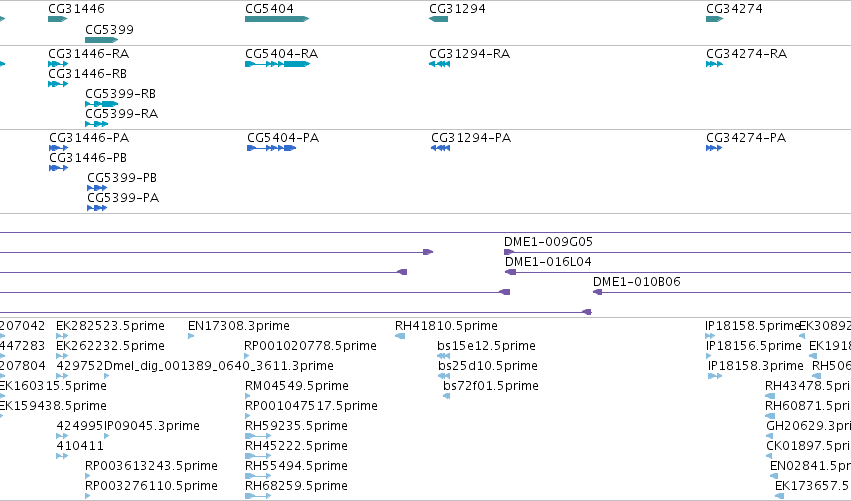Click the EK282523.5prime EST label
This screenshot has width=851, height=501.
pos(110,326)
